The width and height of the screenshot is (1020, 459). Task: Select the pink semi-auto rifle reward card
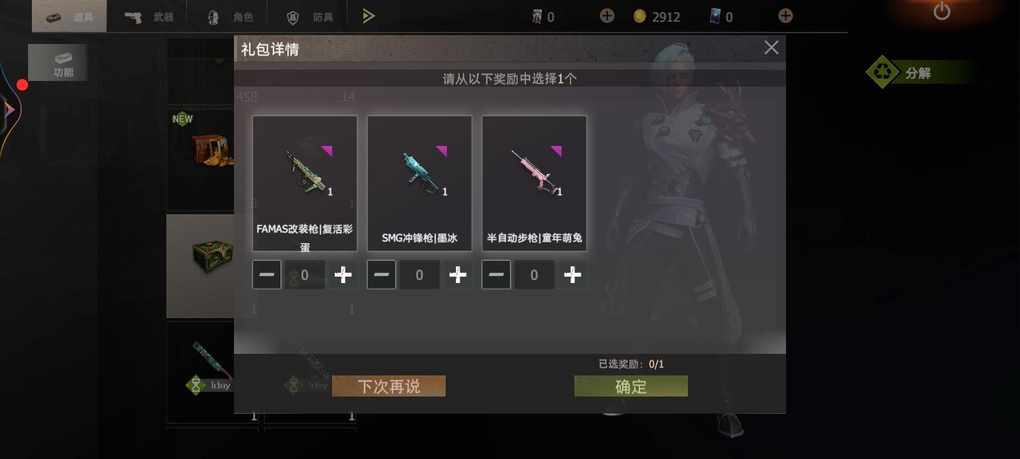[534, 183]
